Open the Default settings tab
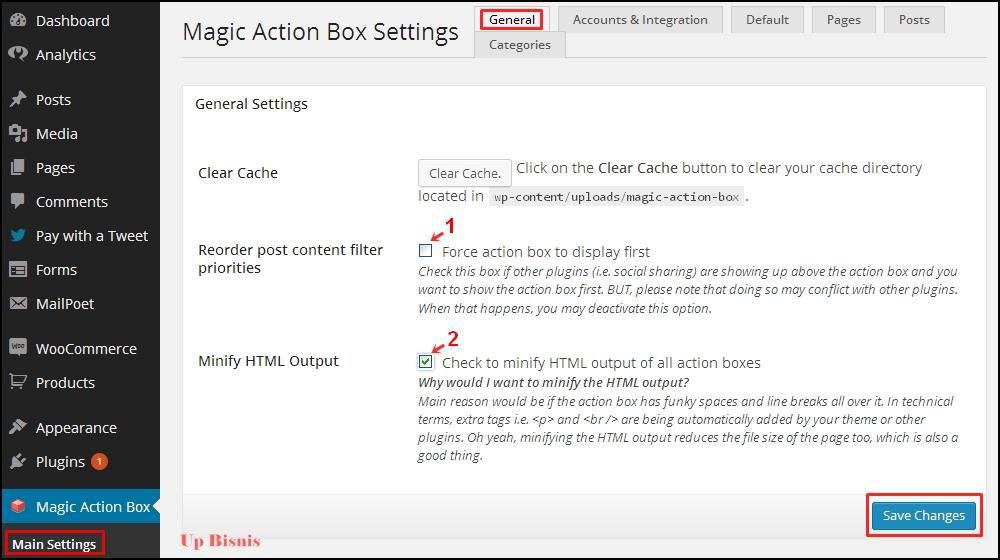The width and height of the screenshot is (1000, 560). [767, 20]
